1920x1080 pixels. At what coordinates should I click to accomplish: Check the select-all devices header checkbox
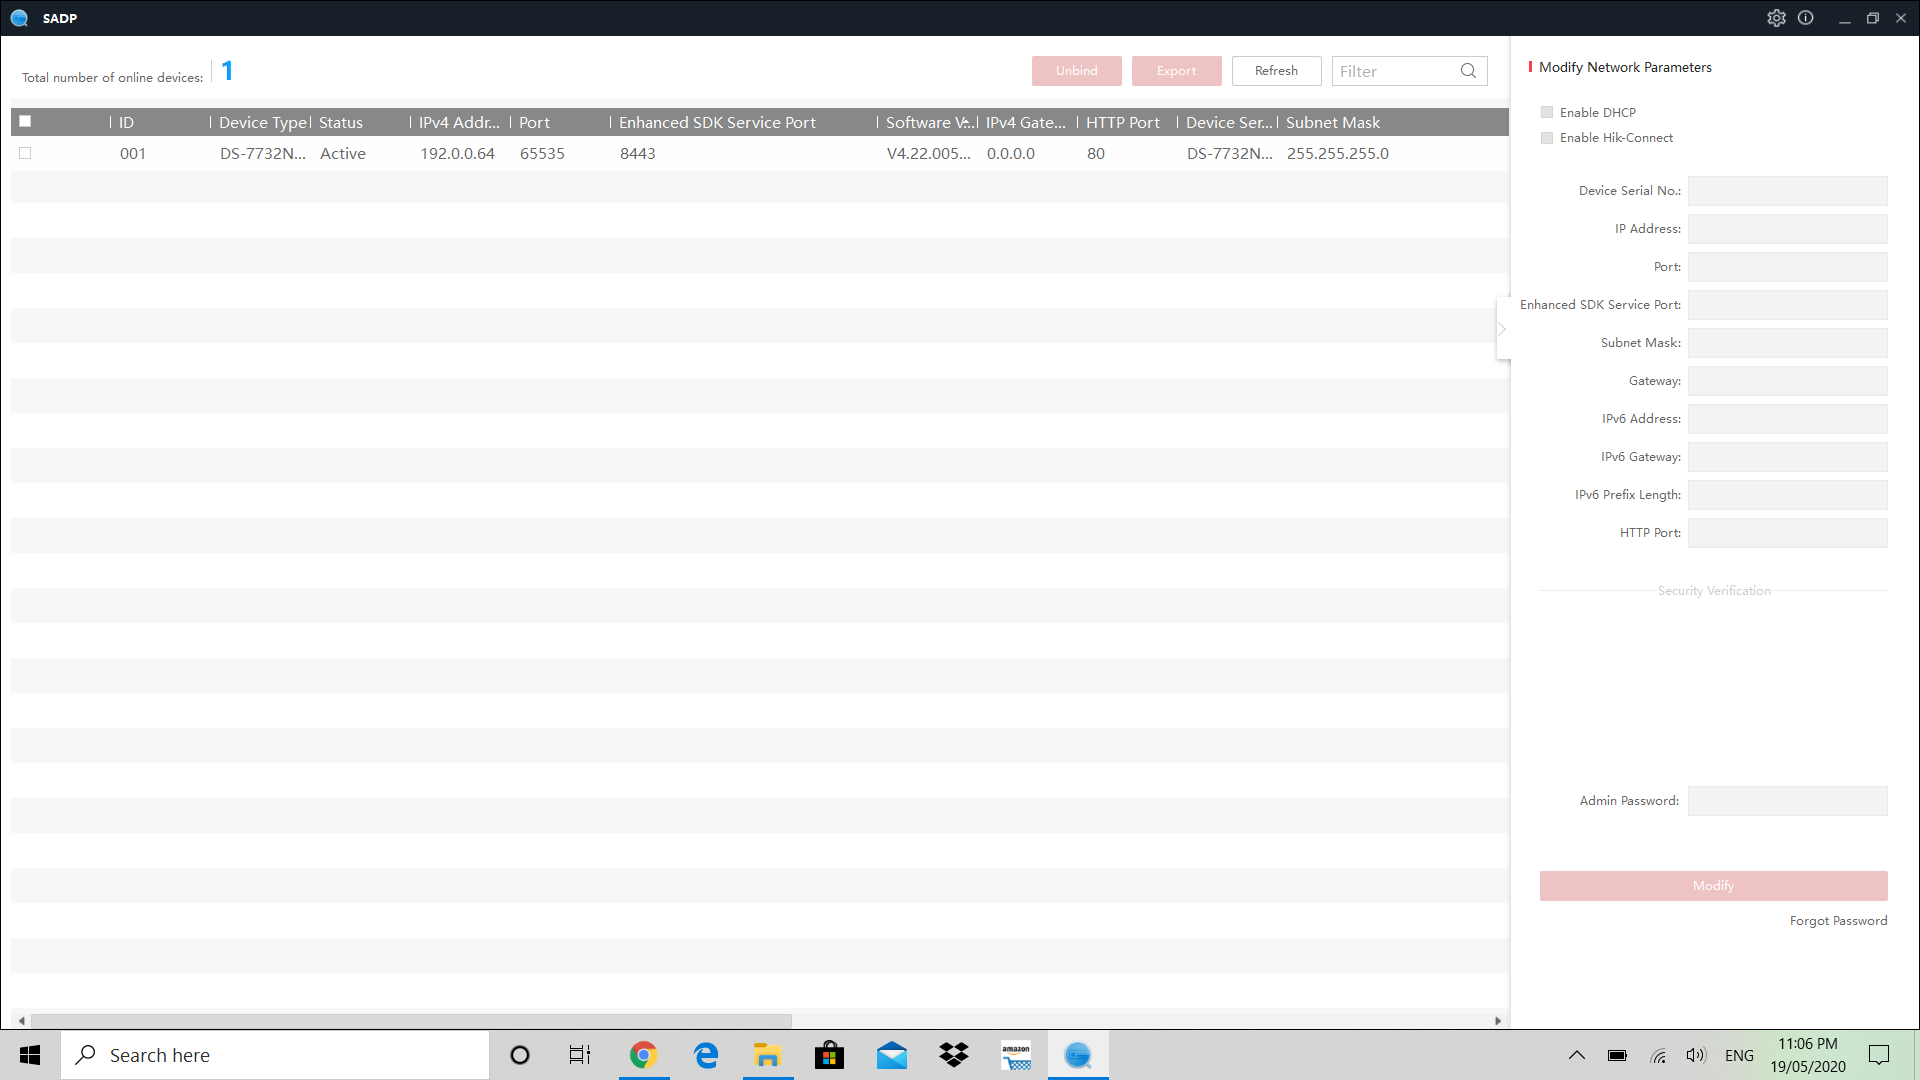[x=25, y=121]
